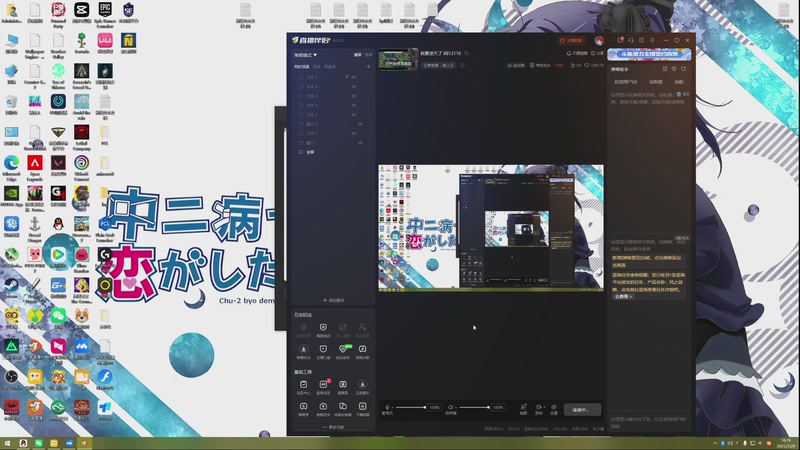Toggle visibility of the 窗口 1 source

360,143
